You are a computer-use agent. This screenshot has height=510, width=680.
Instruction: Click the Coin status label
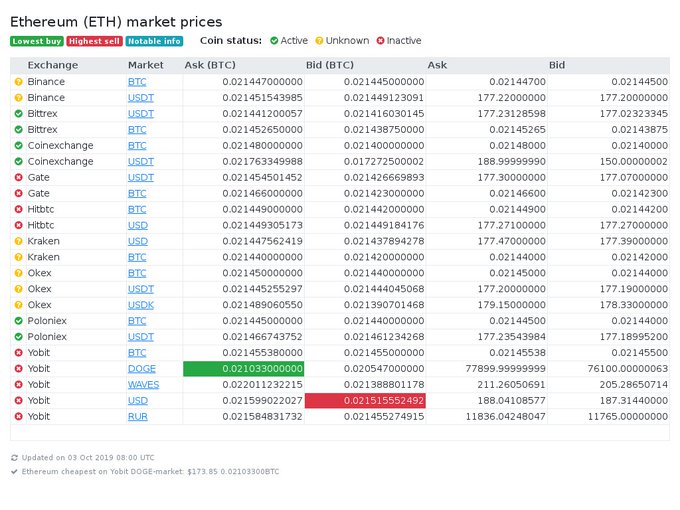231,41
